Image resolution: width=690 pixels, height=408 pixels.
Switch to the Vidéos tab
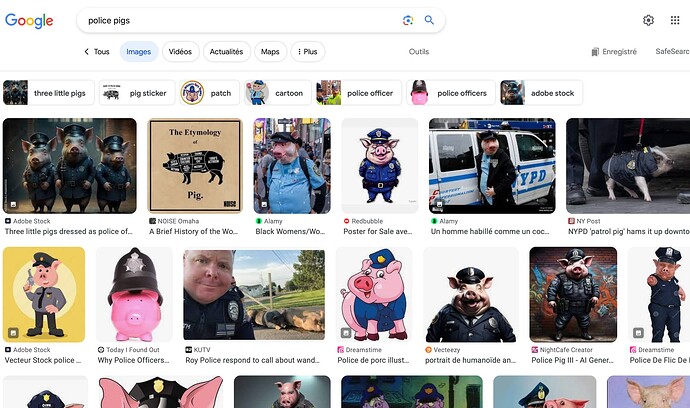click(x=180, y=51)
